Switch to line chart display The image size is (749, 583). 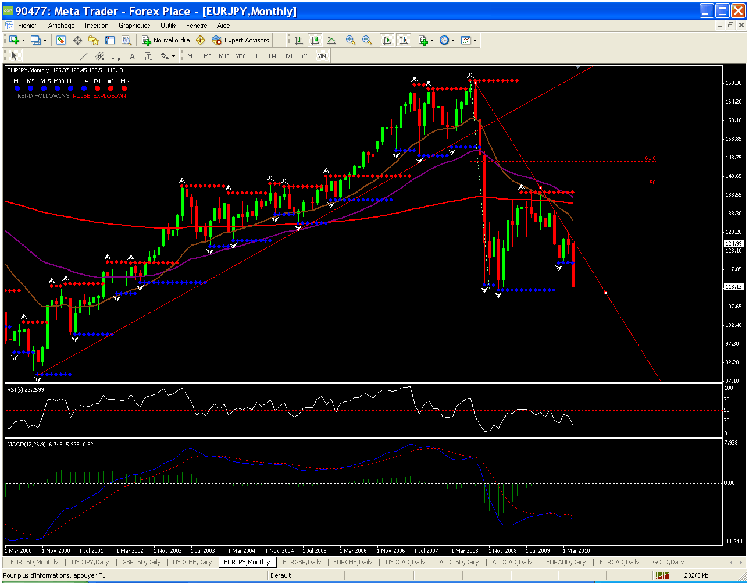tap(331, 40)
